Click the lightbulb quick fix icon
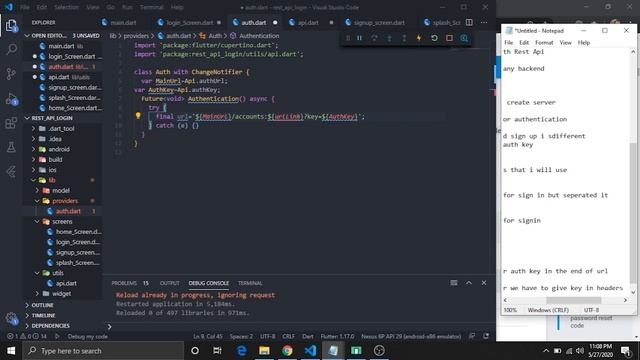Image resolution: width=640 pixels, height=360 pixels. pos(138,116)
